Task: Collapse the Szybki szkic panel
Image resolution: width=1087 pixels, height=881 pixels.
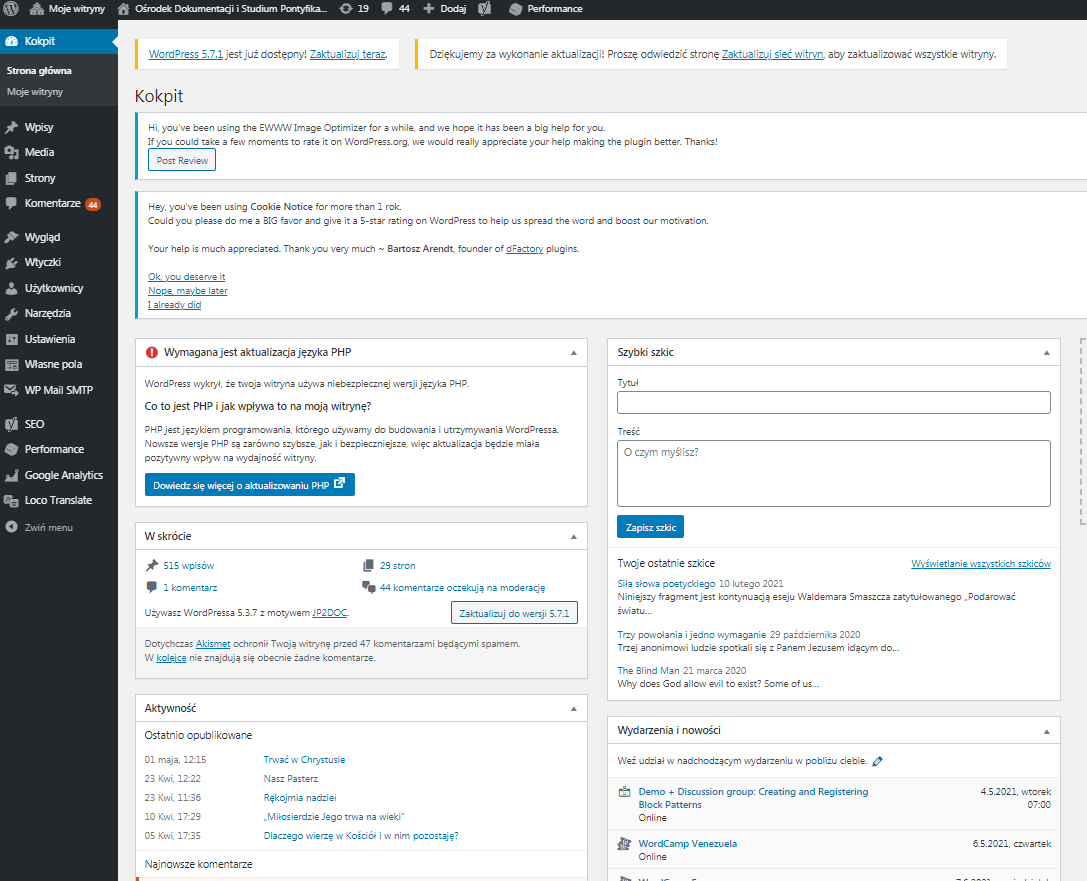Action: click(x=1046, y=353)
